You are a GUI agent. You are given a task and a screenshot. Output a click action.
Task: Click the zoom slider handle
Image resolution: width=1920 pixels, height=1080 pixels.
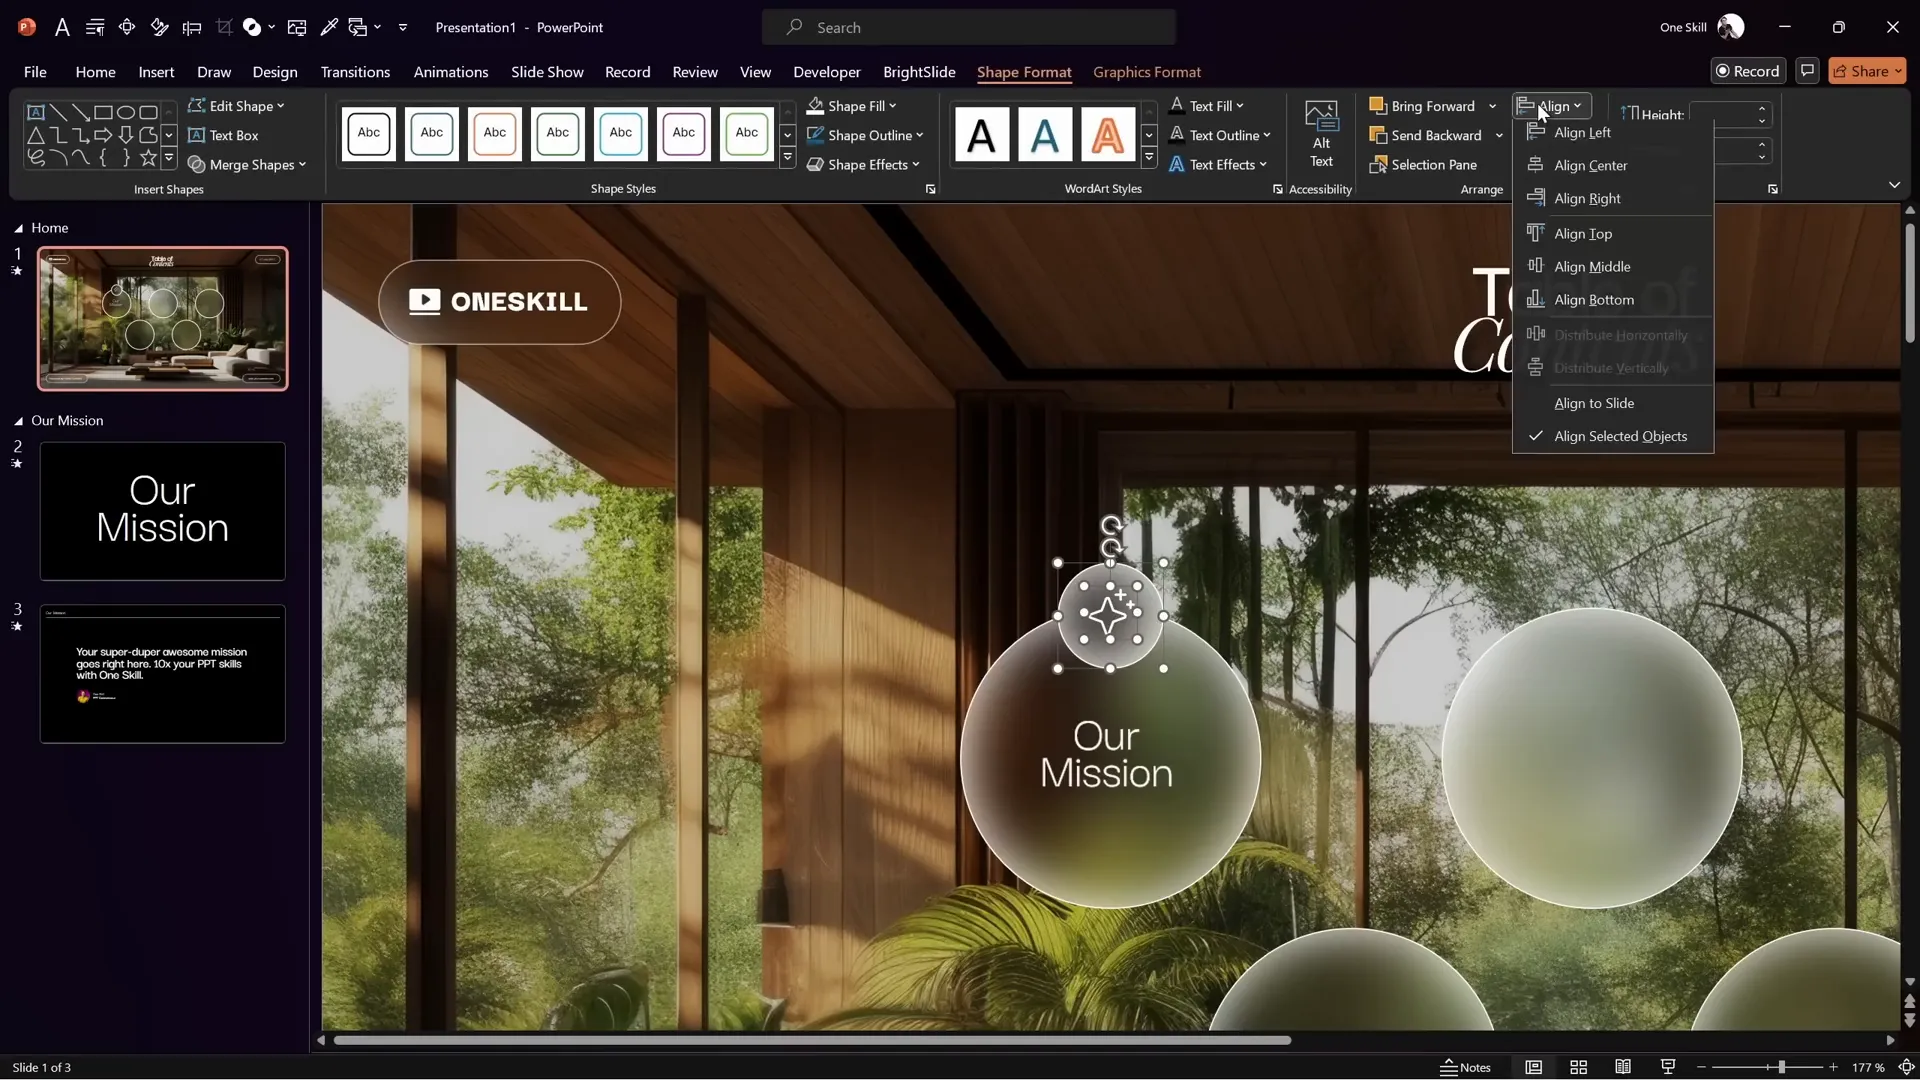[1781, 1067]
